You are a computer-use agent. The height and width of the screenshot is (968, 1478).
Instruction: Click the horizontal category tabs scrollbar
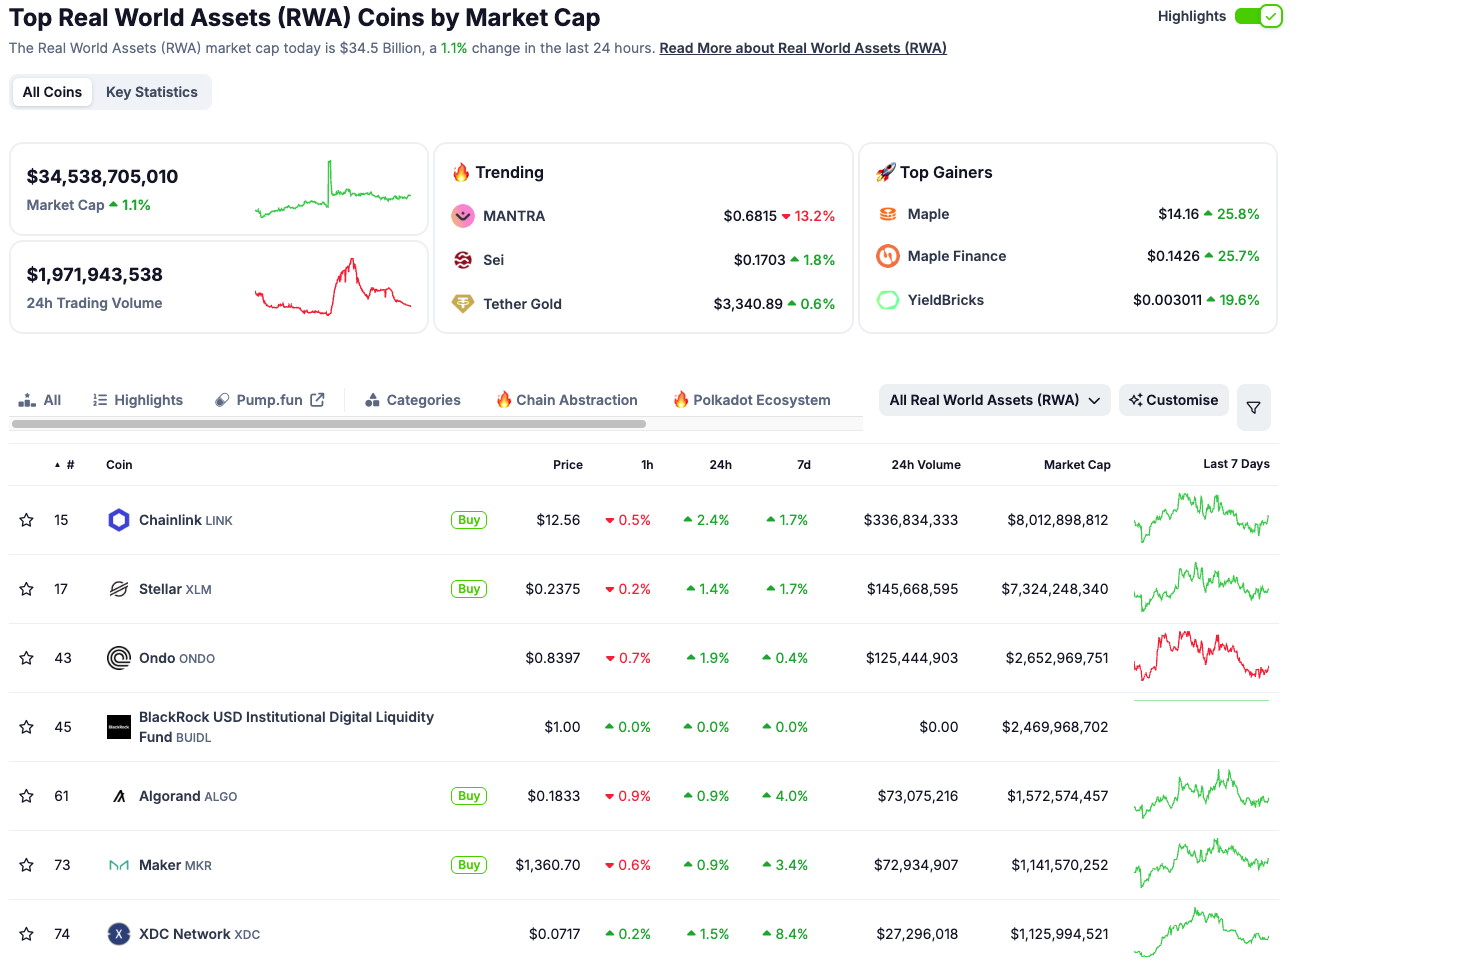(x=328, y=424)
